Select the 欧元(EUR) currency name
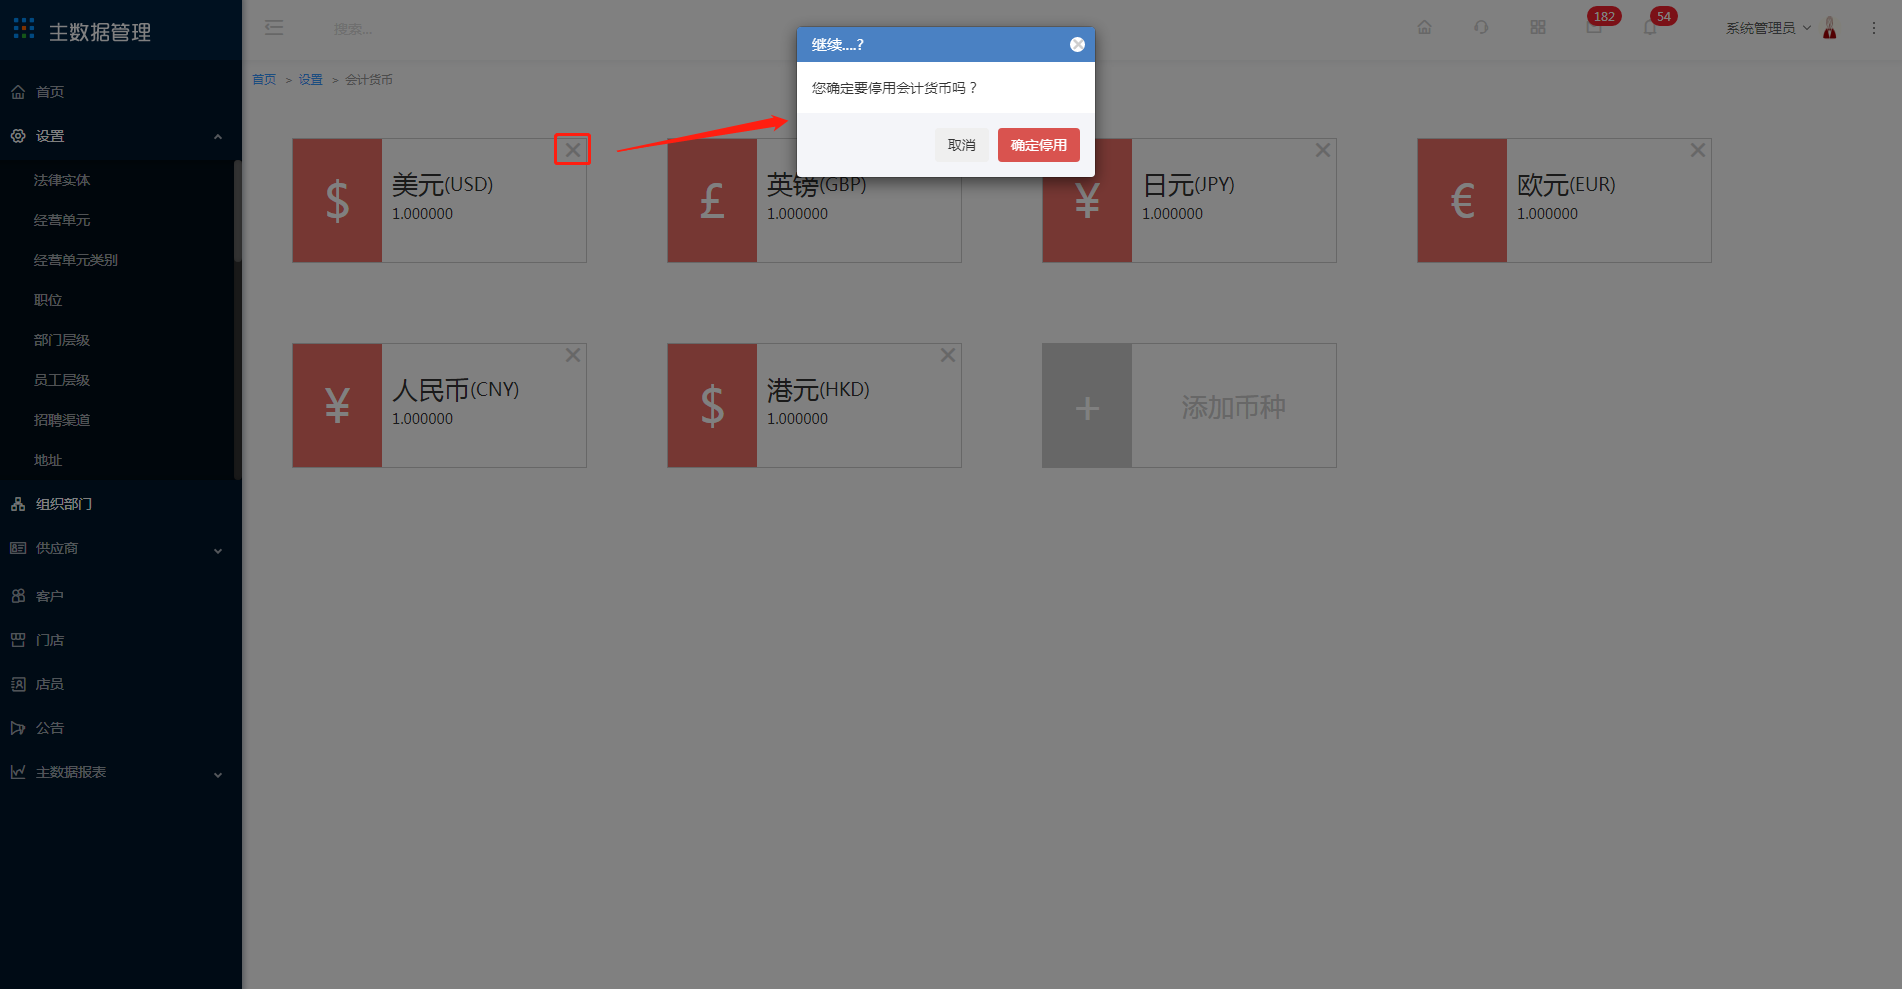 (1566, 185)
